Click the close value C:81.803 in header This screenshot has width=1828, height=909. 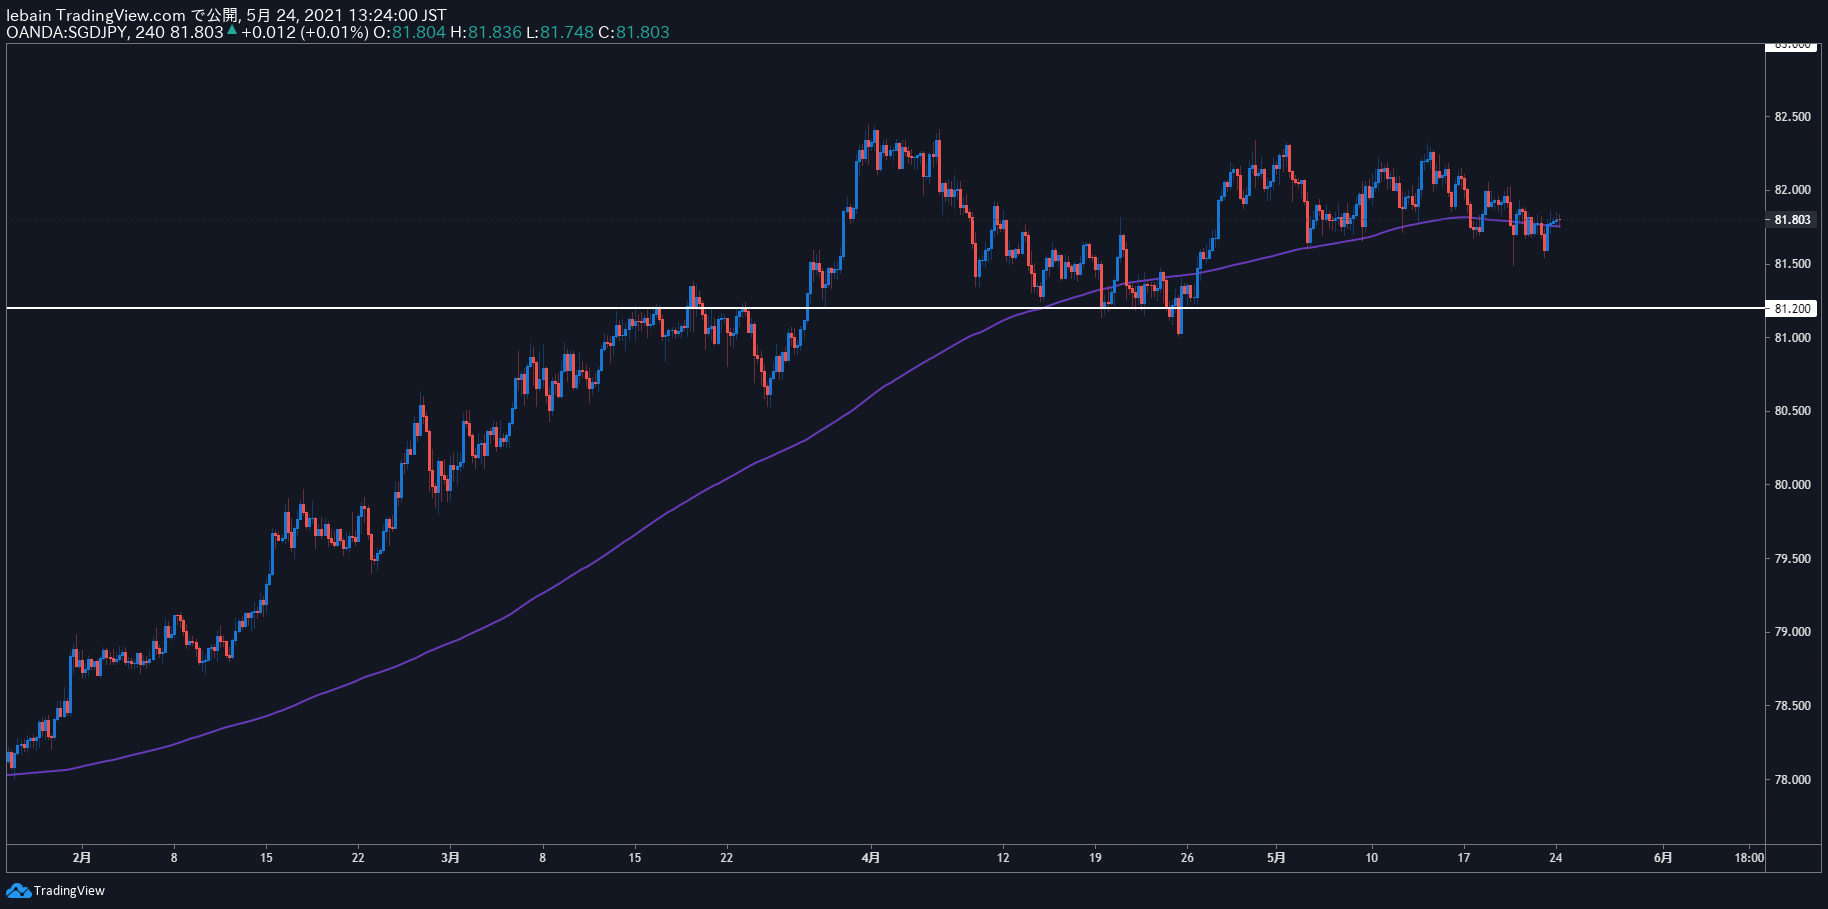(634, 32)
